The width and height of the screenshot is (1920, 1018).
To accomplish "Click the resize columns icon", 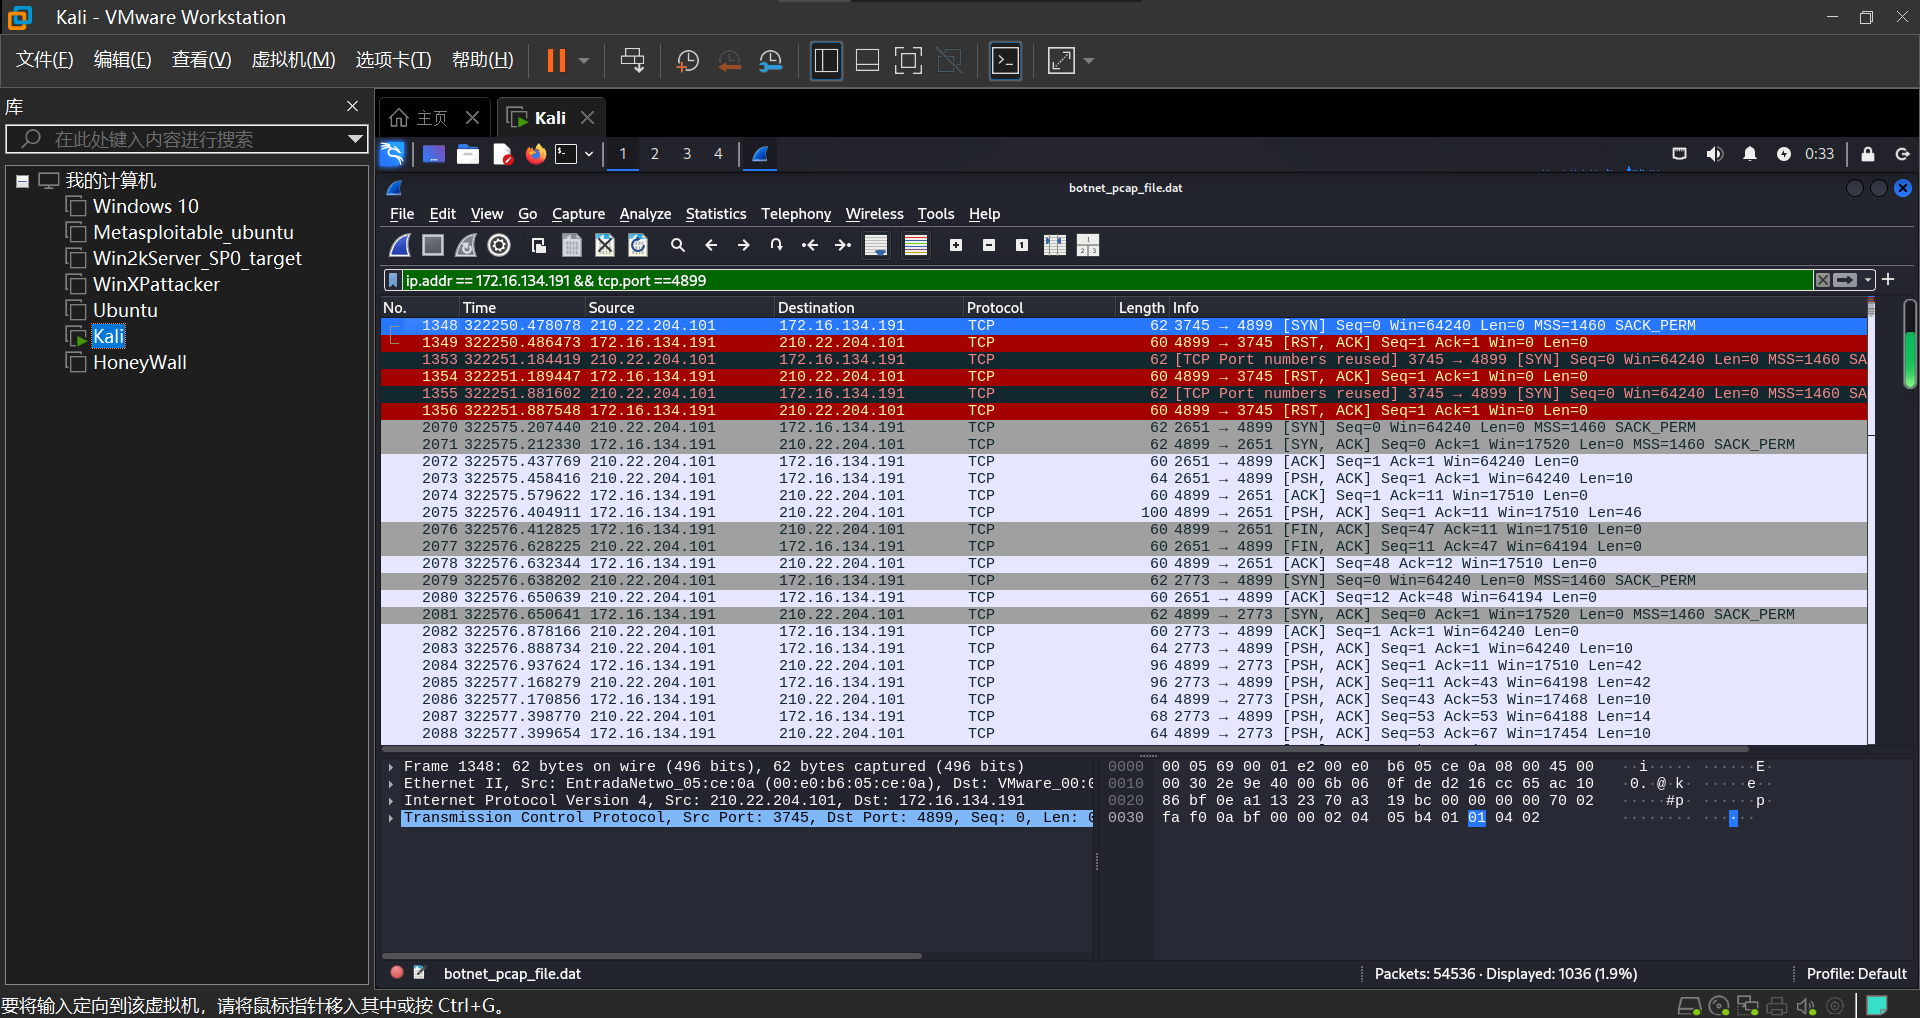I will click(1054, 245).
